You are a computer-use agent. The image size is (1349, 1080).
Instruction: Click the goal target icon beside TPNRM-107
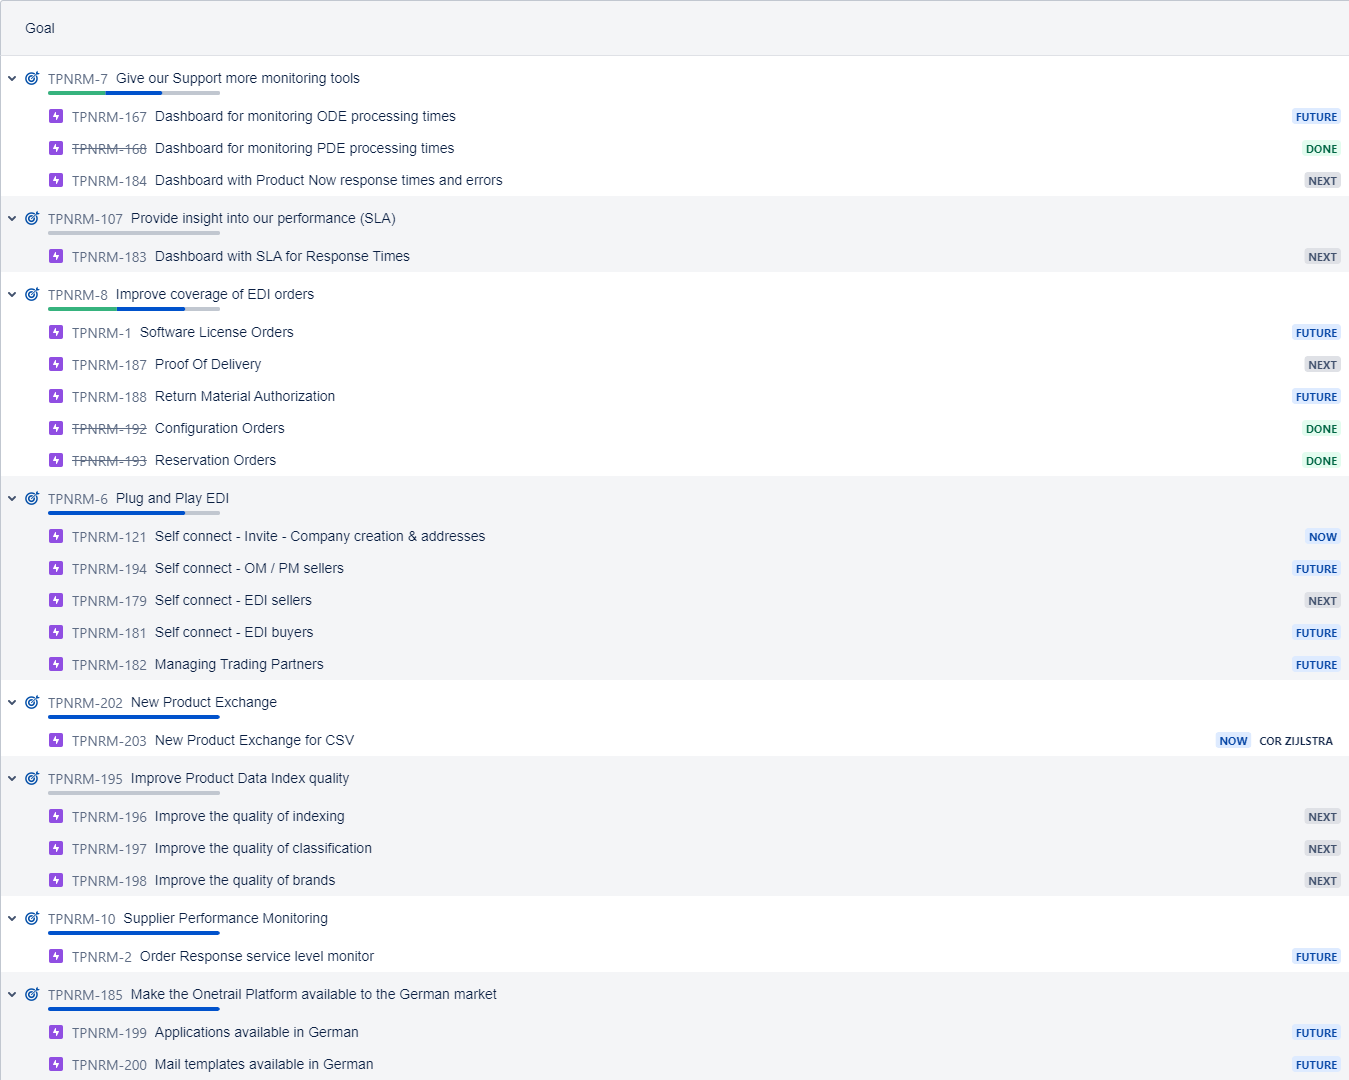coord(32,218)
